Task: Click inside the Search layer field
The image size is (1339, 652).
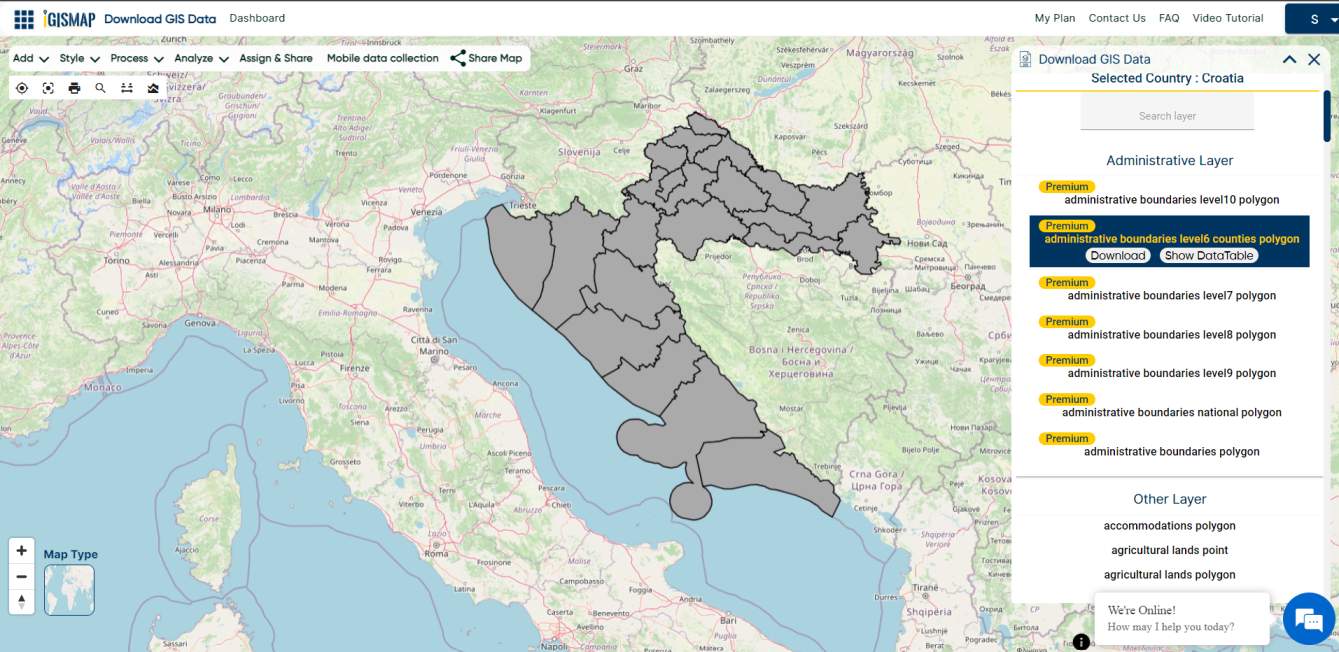Action: pos(1166,115)
